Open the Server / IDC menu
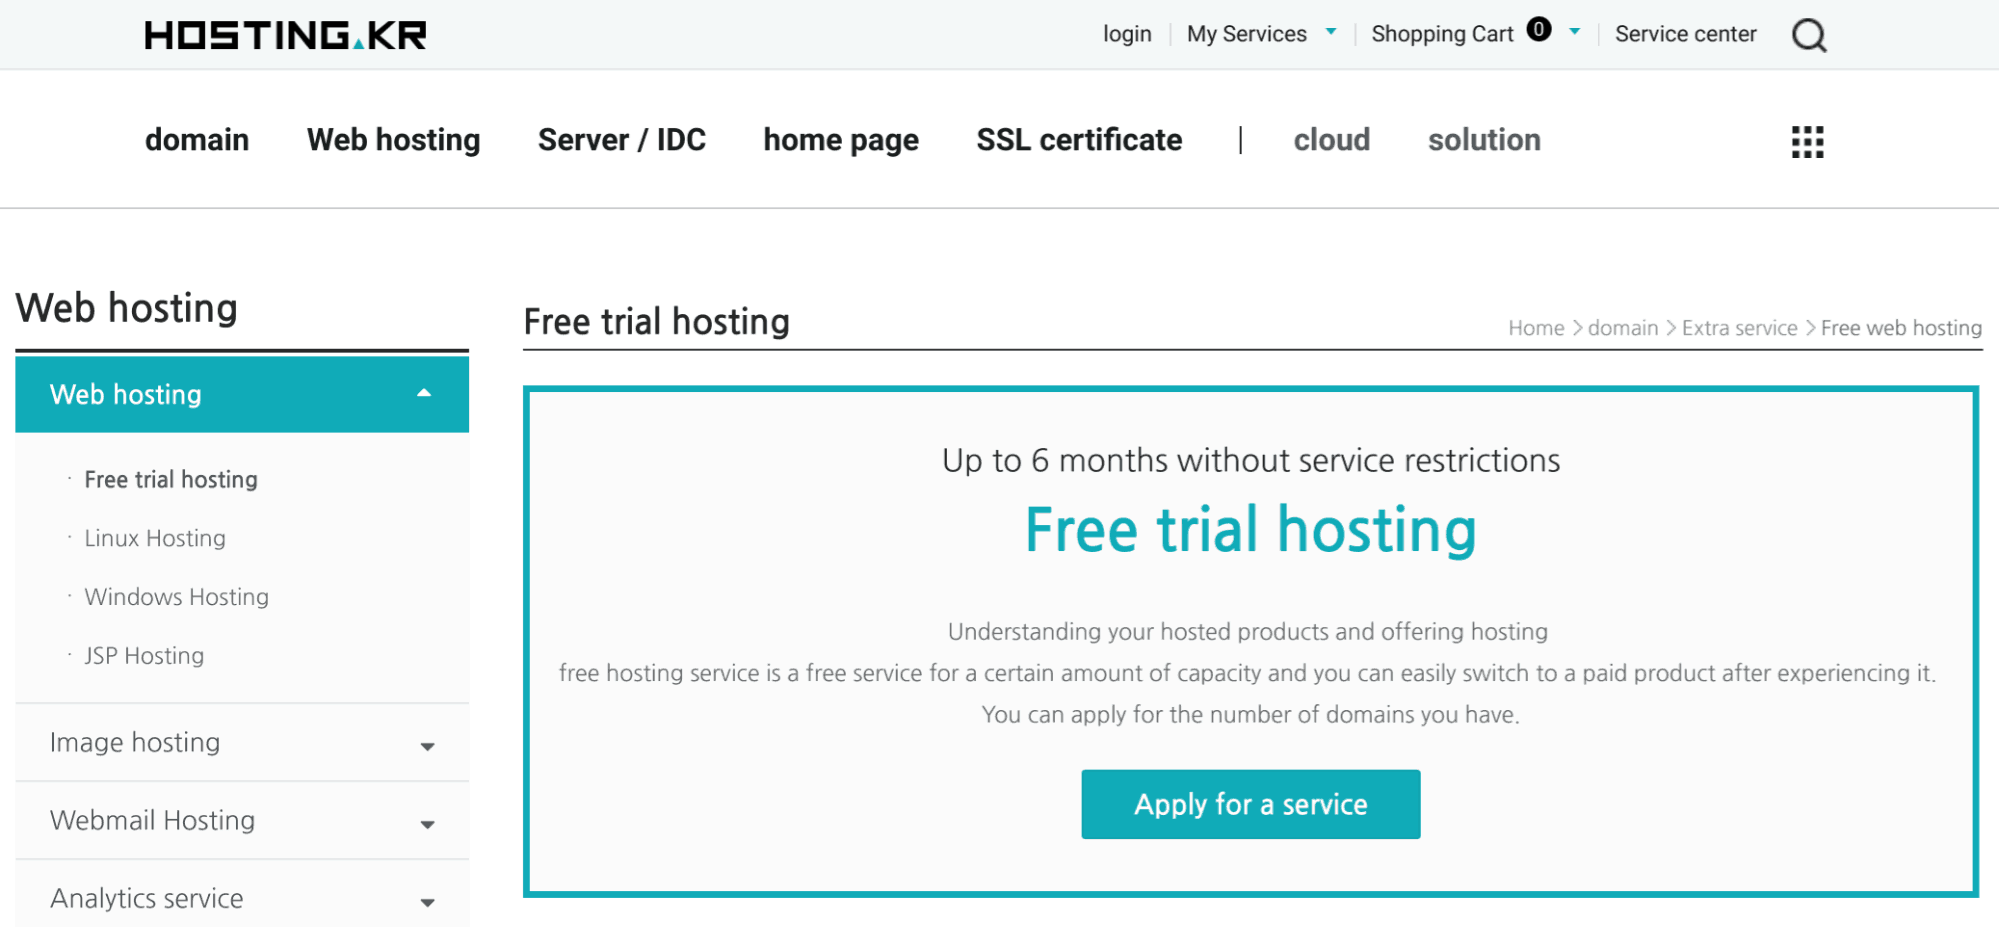Screen dimensions: 1999x927 tap(622, 140)
